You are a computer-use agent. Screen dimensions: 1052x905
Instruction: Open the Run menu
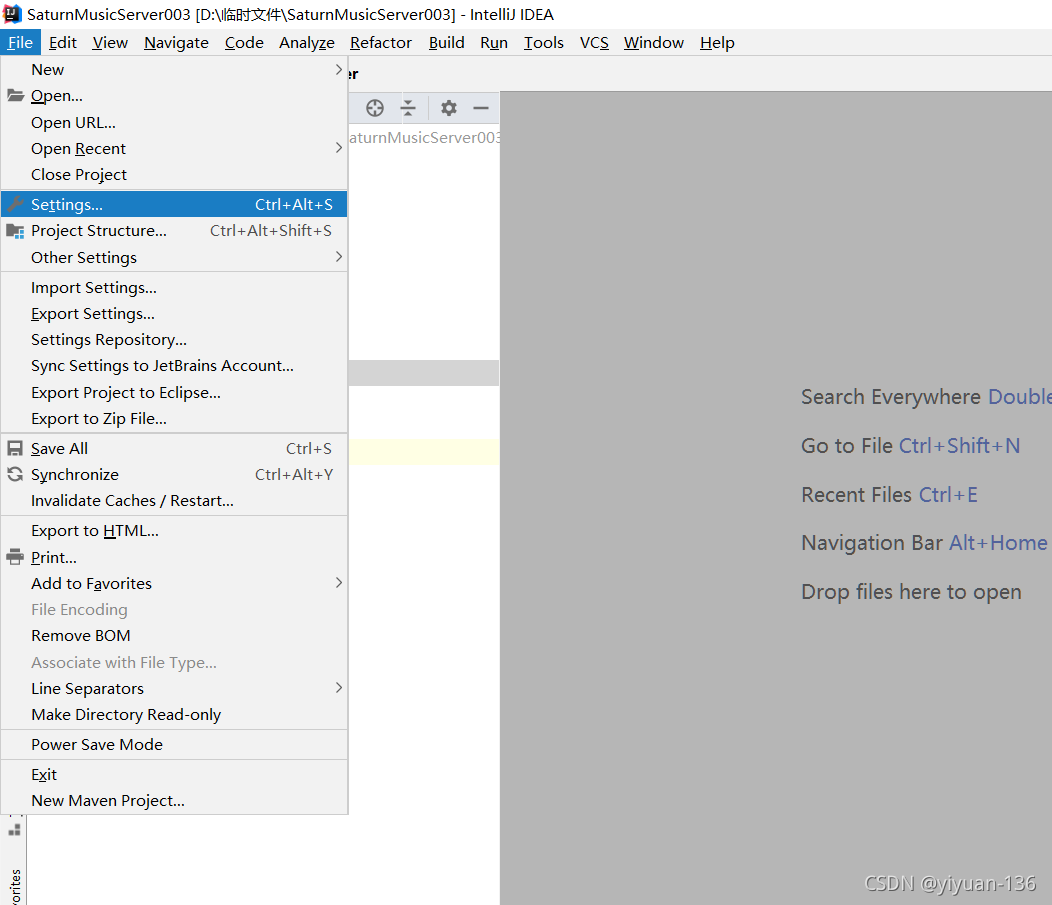(494, 42)
